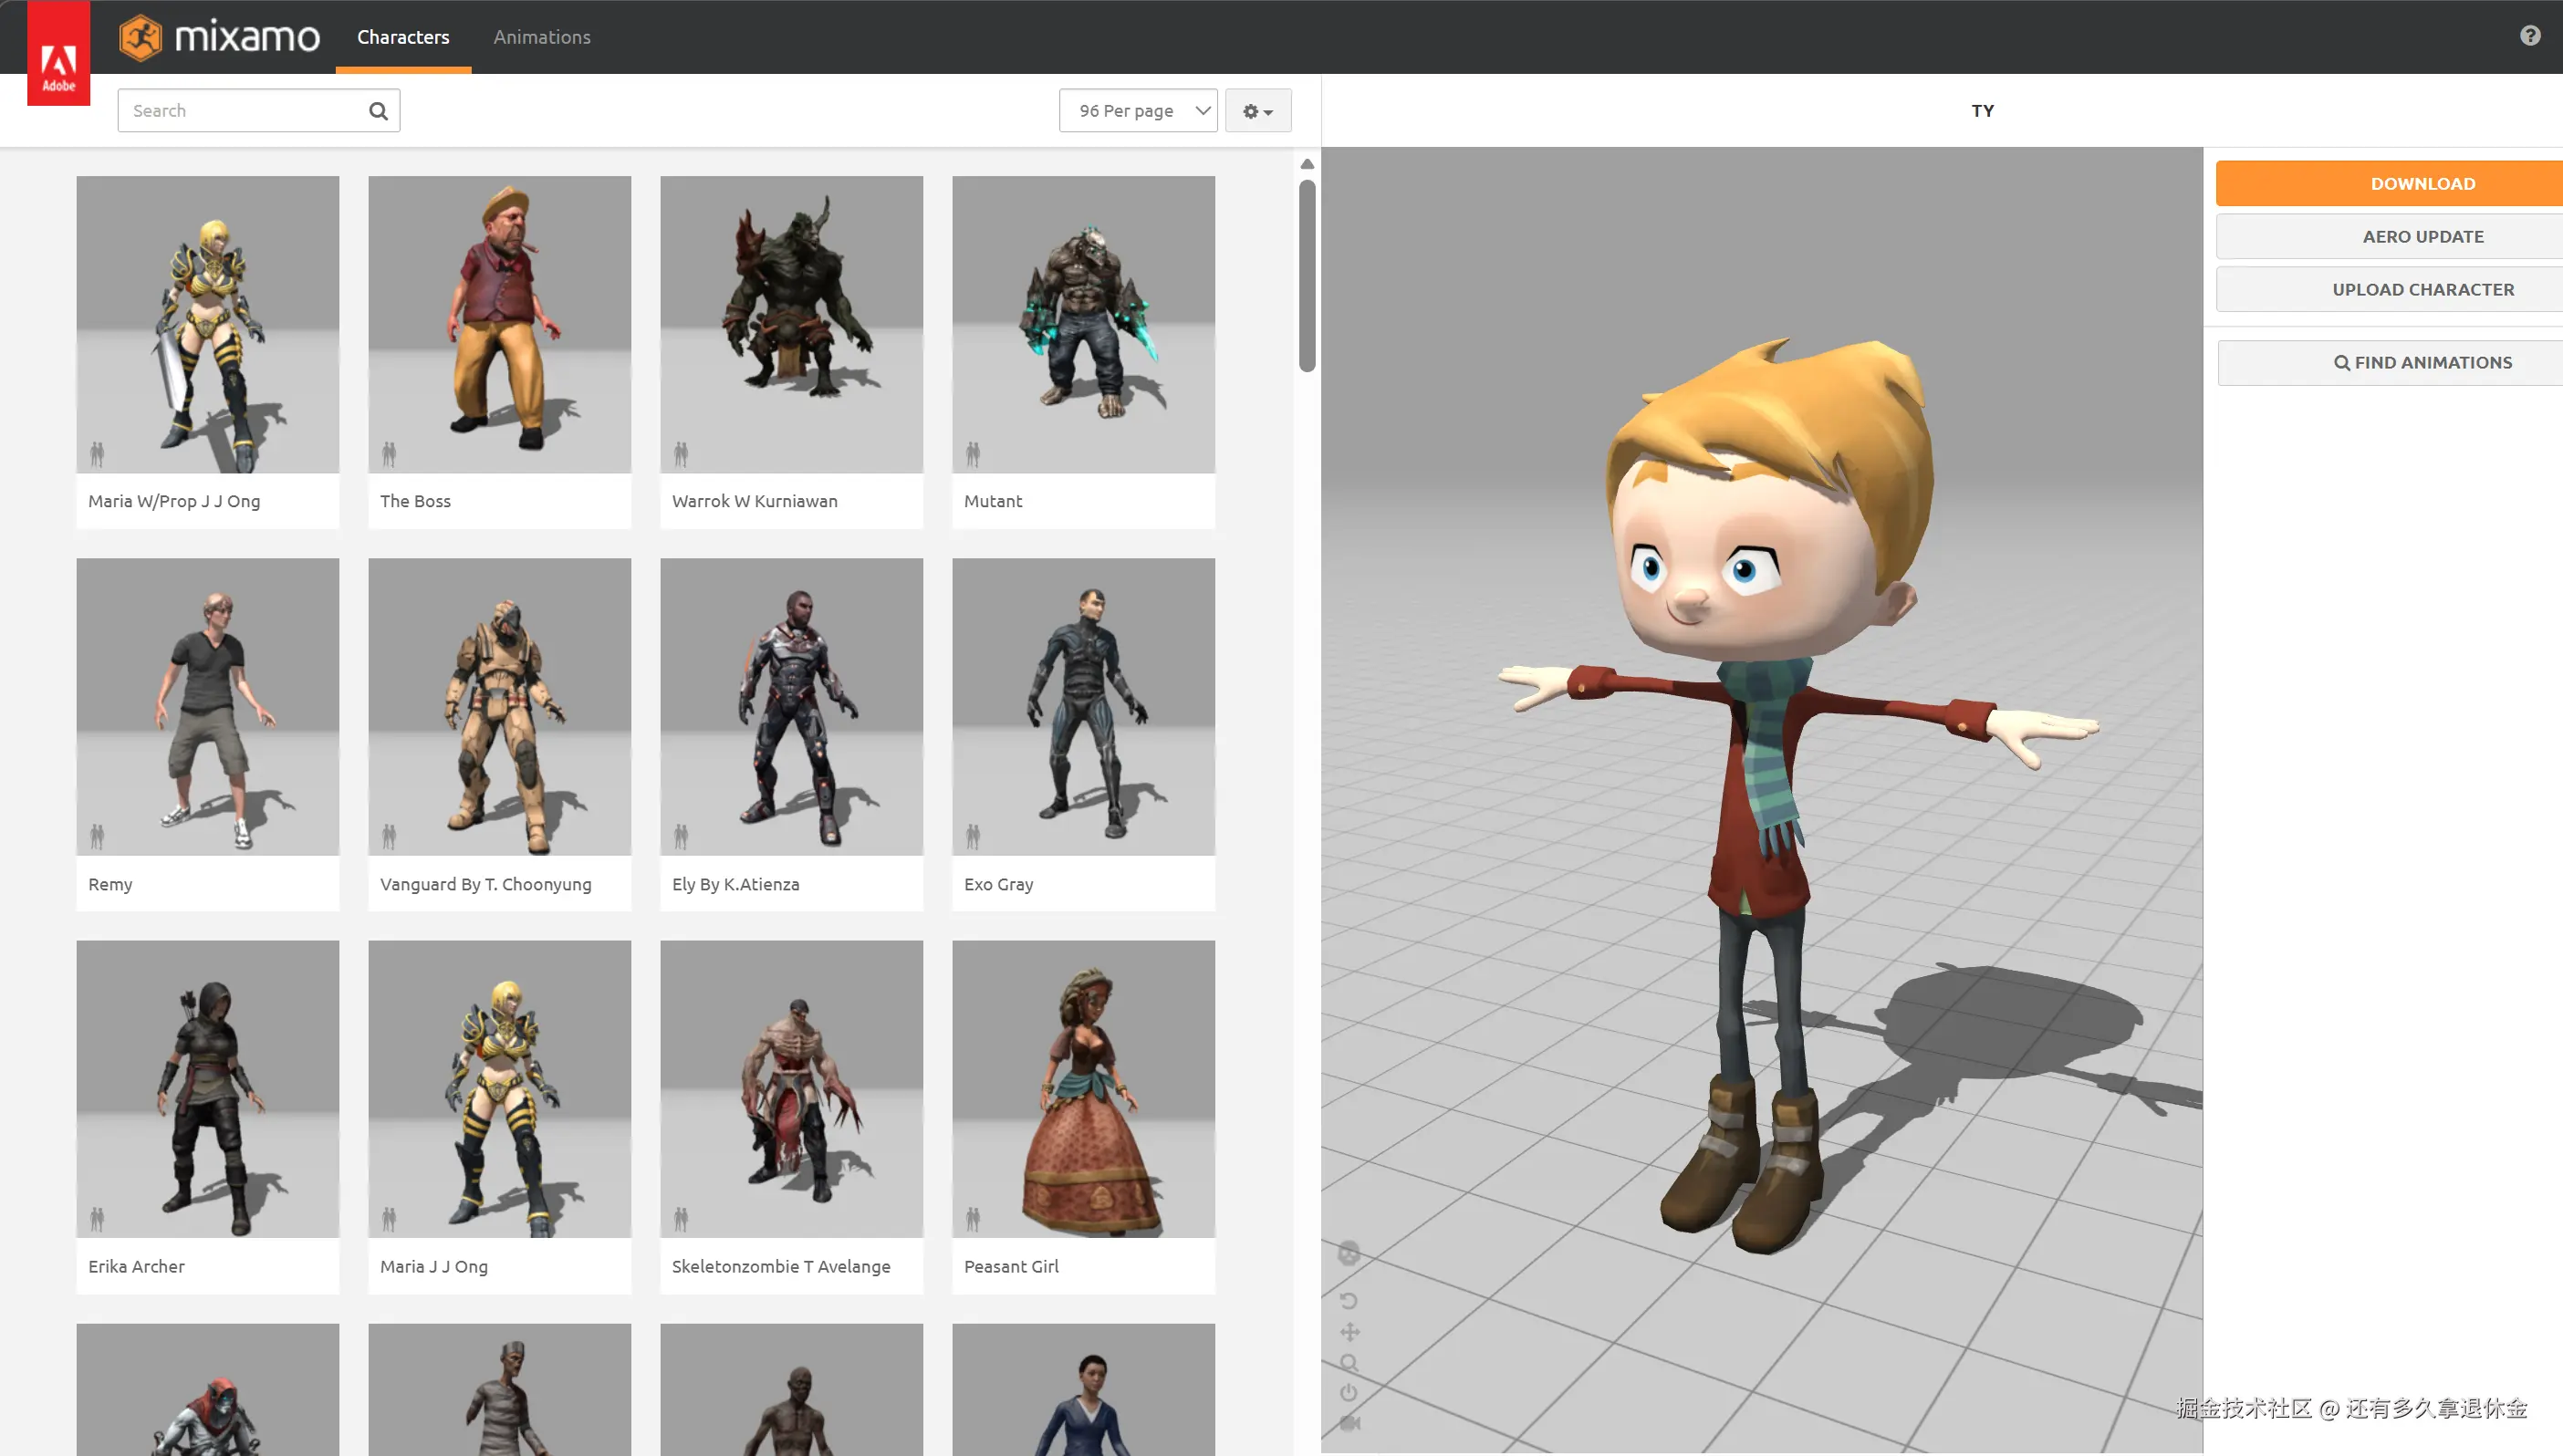Switch to the Animations tab
This screenshot has height=1456, width=2563.
[542, 37]
